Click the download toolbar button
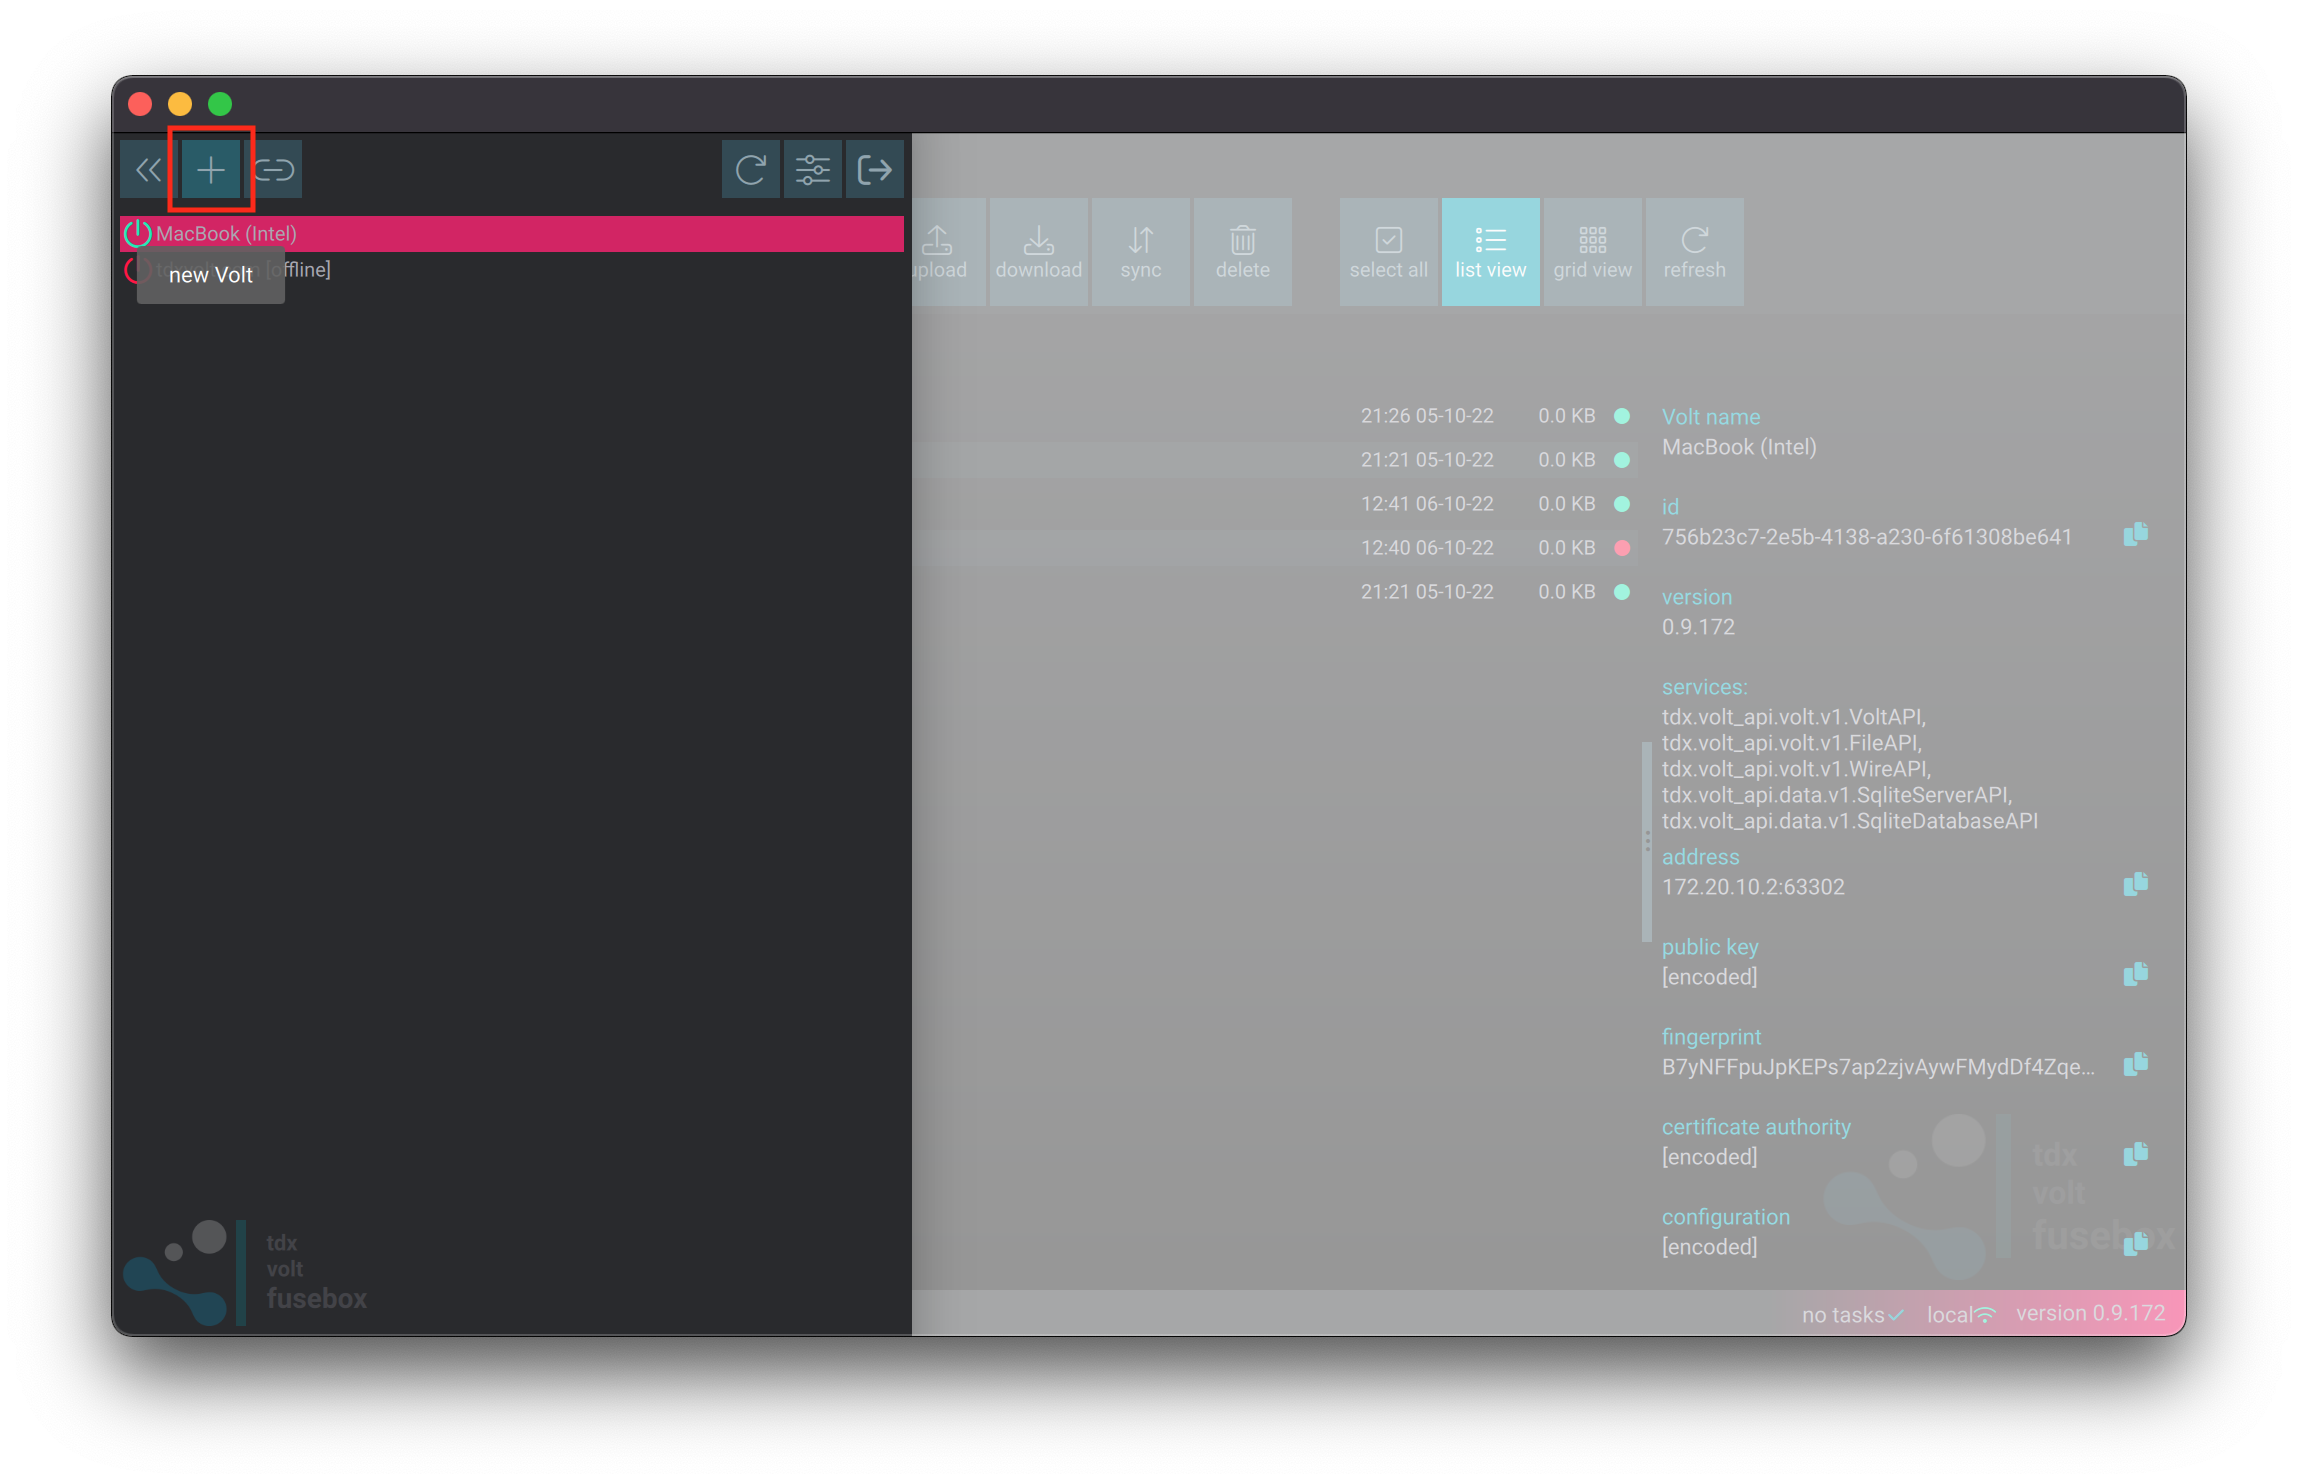 1039,252
